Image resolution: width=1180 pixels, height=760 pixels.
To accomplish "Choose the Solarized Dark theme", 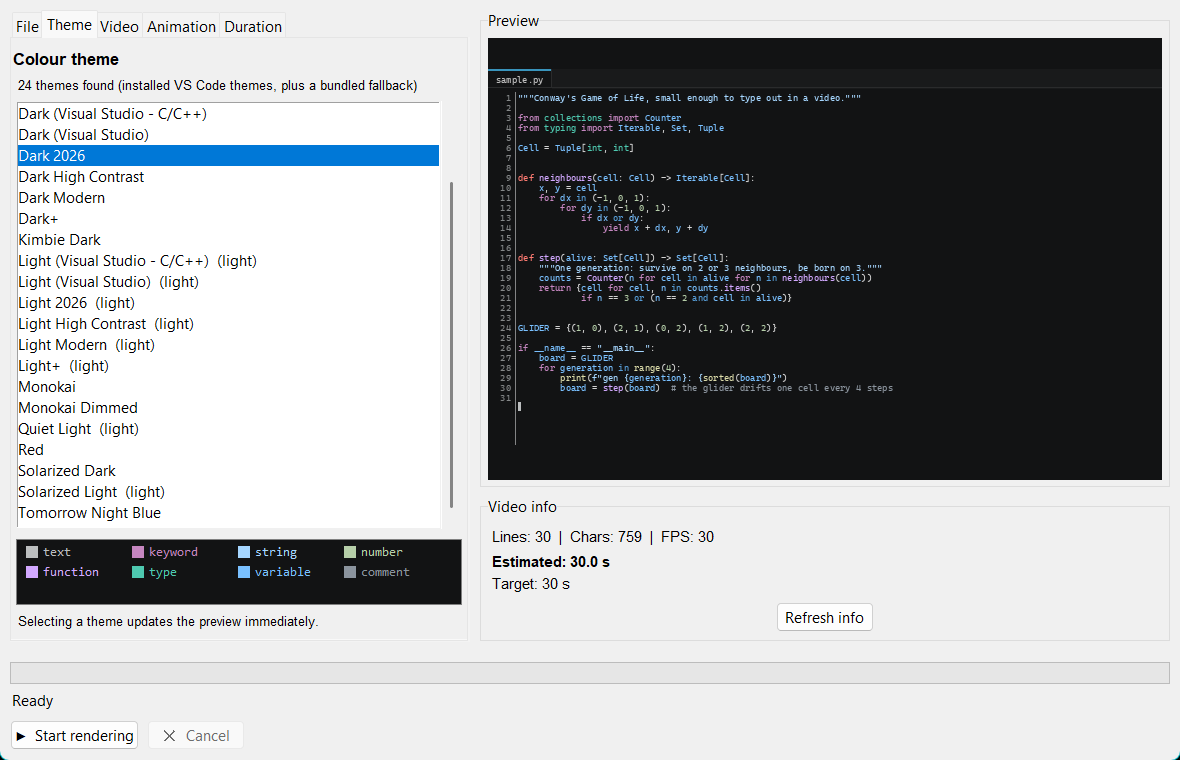I will pos(228,472).
